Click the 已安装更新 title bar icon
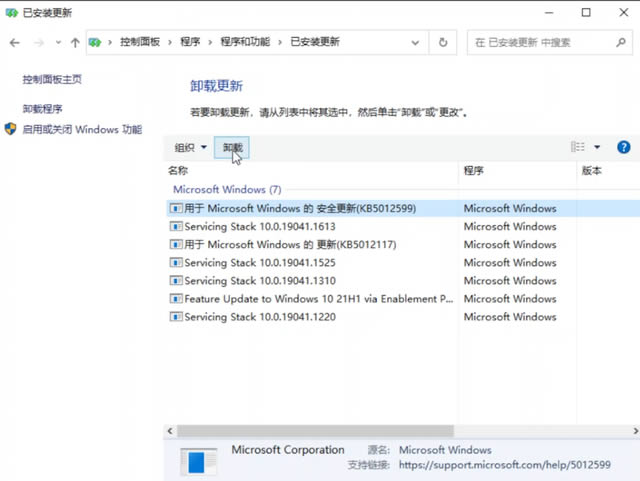This screenshot has height=481, width=640. pos(11,13)
